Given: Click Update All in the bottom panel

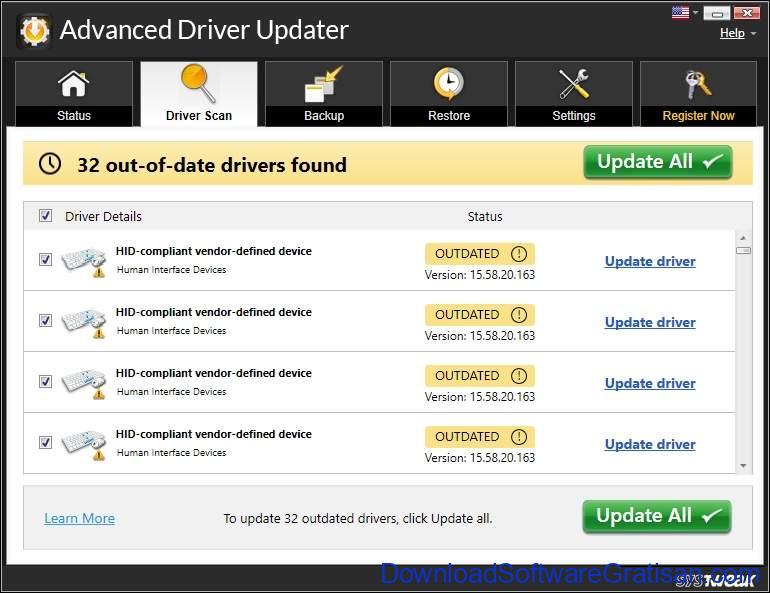Looking at the screenshot, I should click(x=657, y=516).
